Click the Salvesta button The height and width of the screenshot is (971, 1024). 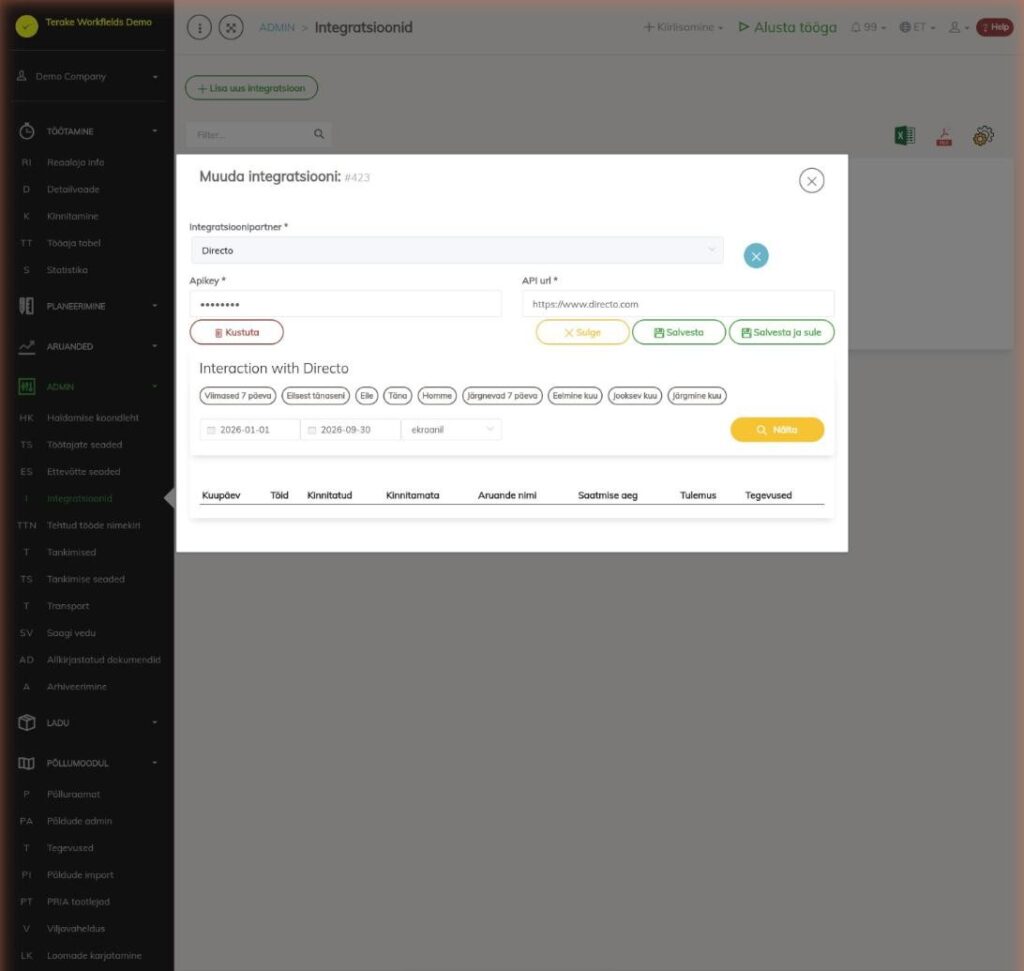[679, 332]
